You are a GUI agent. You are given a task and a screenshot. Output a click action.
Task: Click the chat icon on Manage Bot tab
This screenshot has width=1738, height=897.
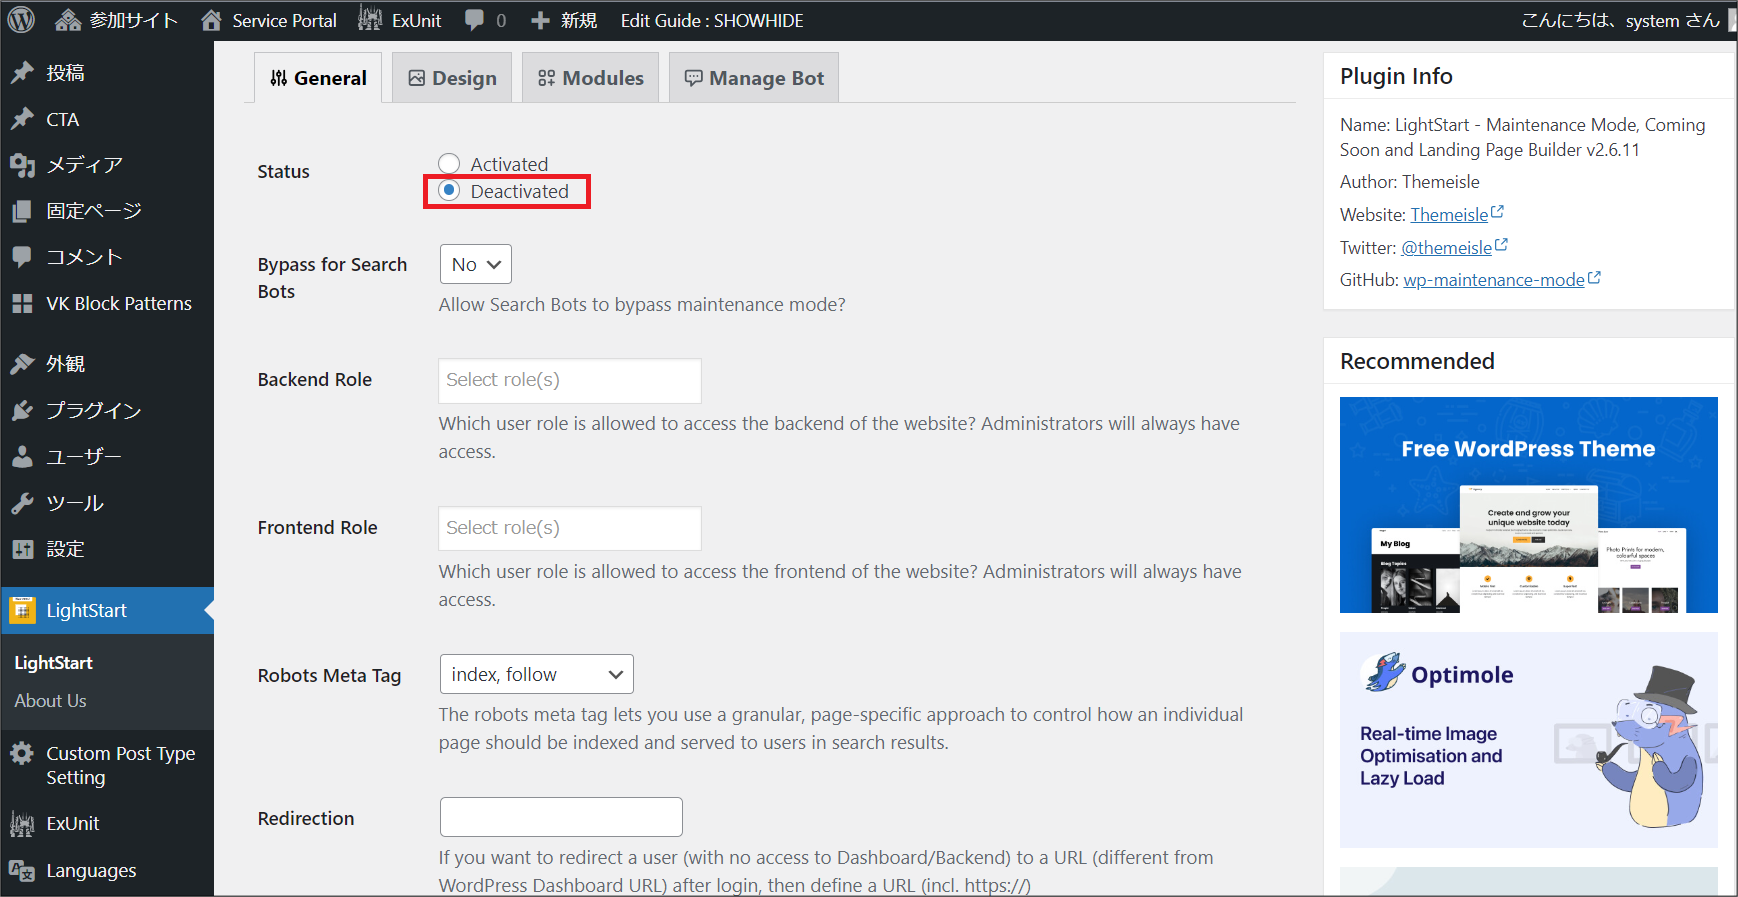(x=693, y=78)
